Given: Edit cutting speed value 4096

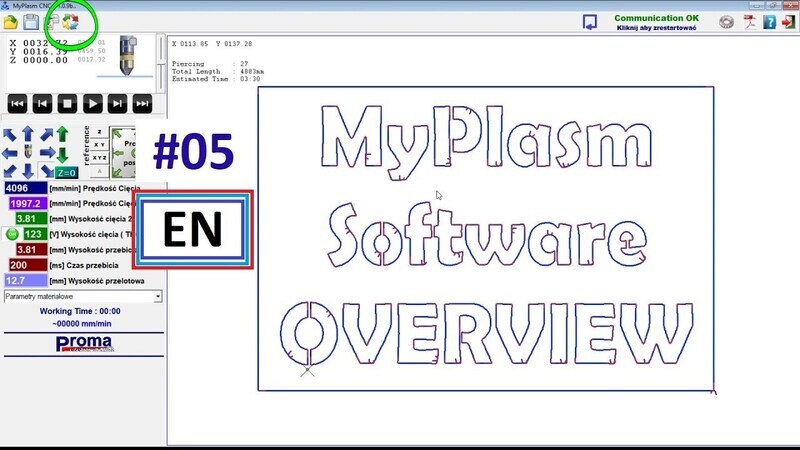Looking at the screenshot, I should 26,188.
